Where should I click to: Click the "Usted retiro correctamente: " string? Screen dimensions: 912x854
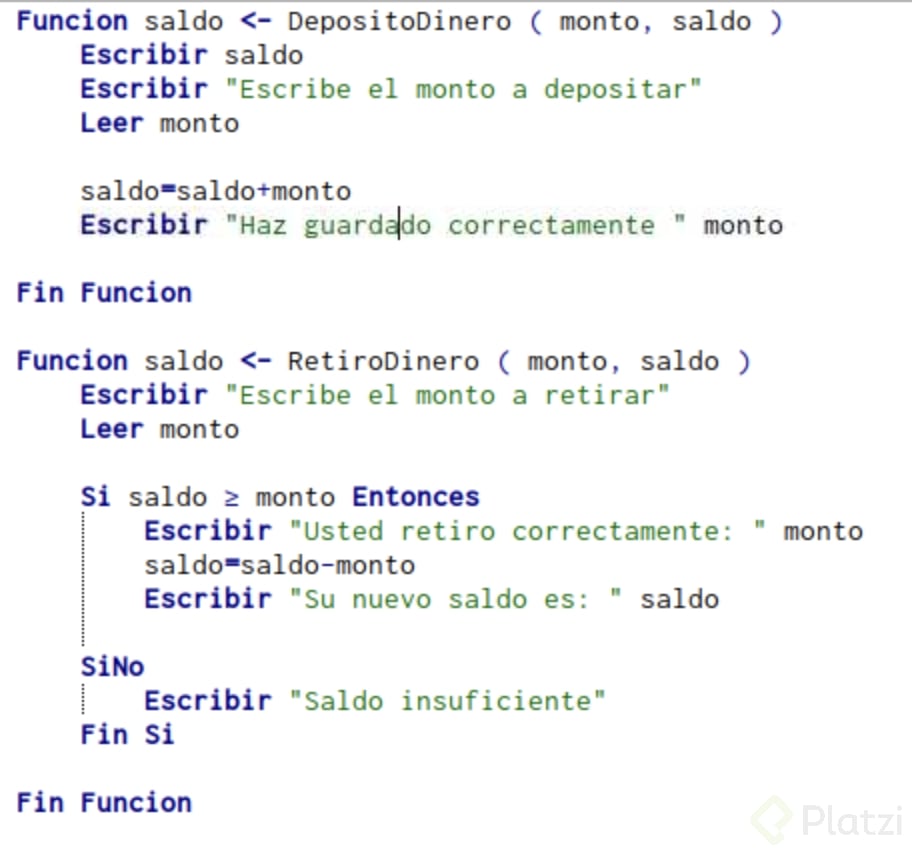(527, 531)
